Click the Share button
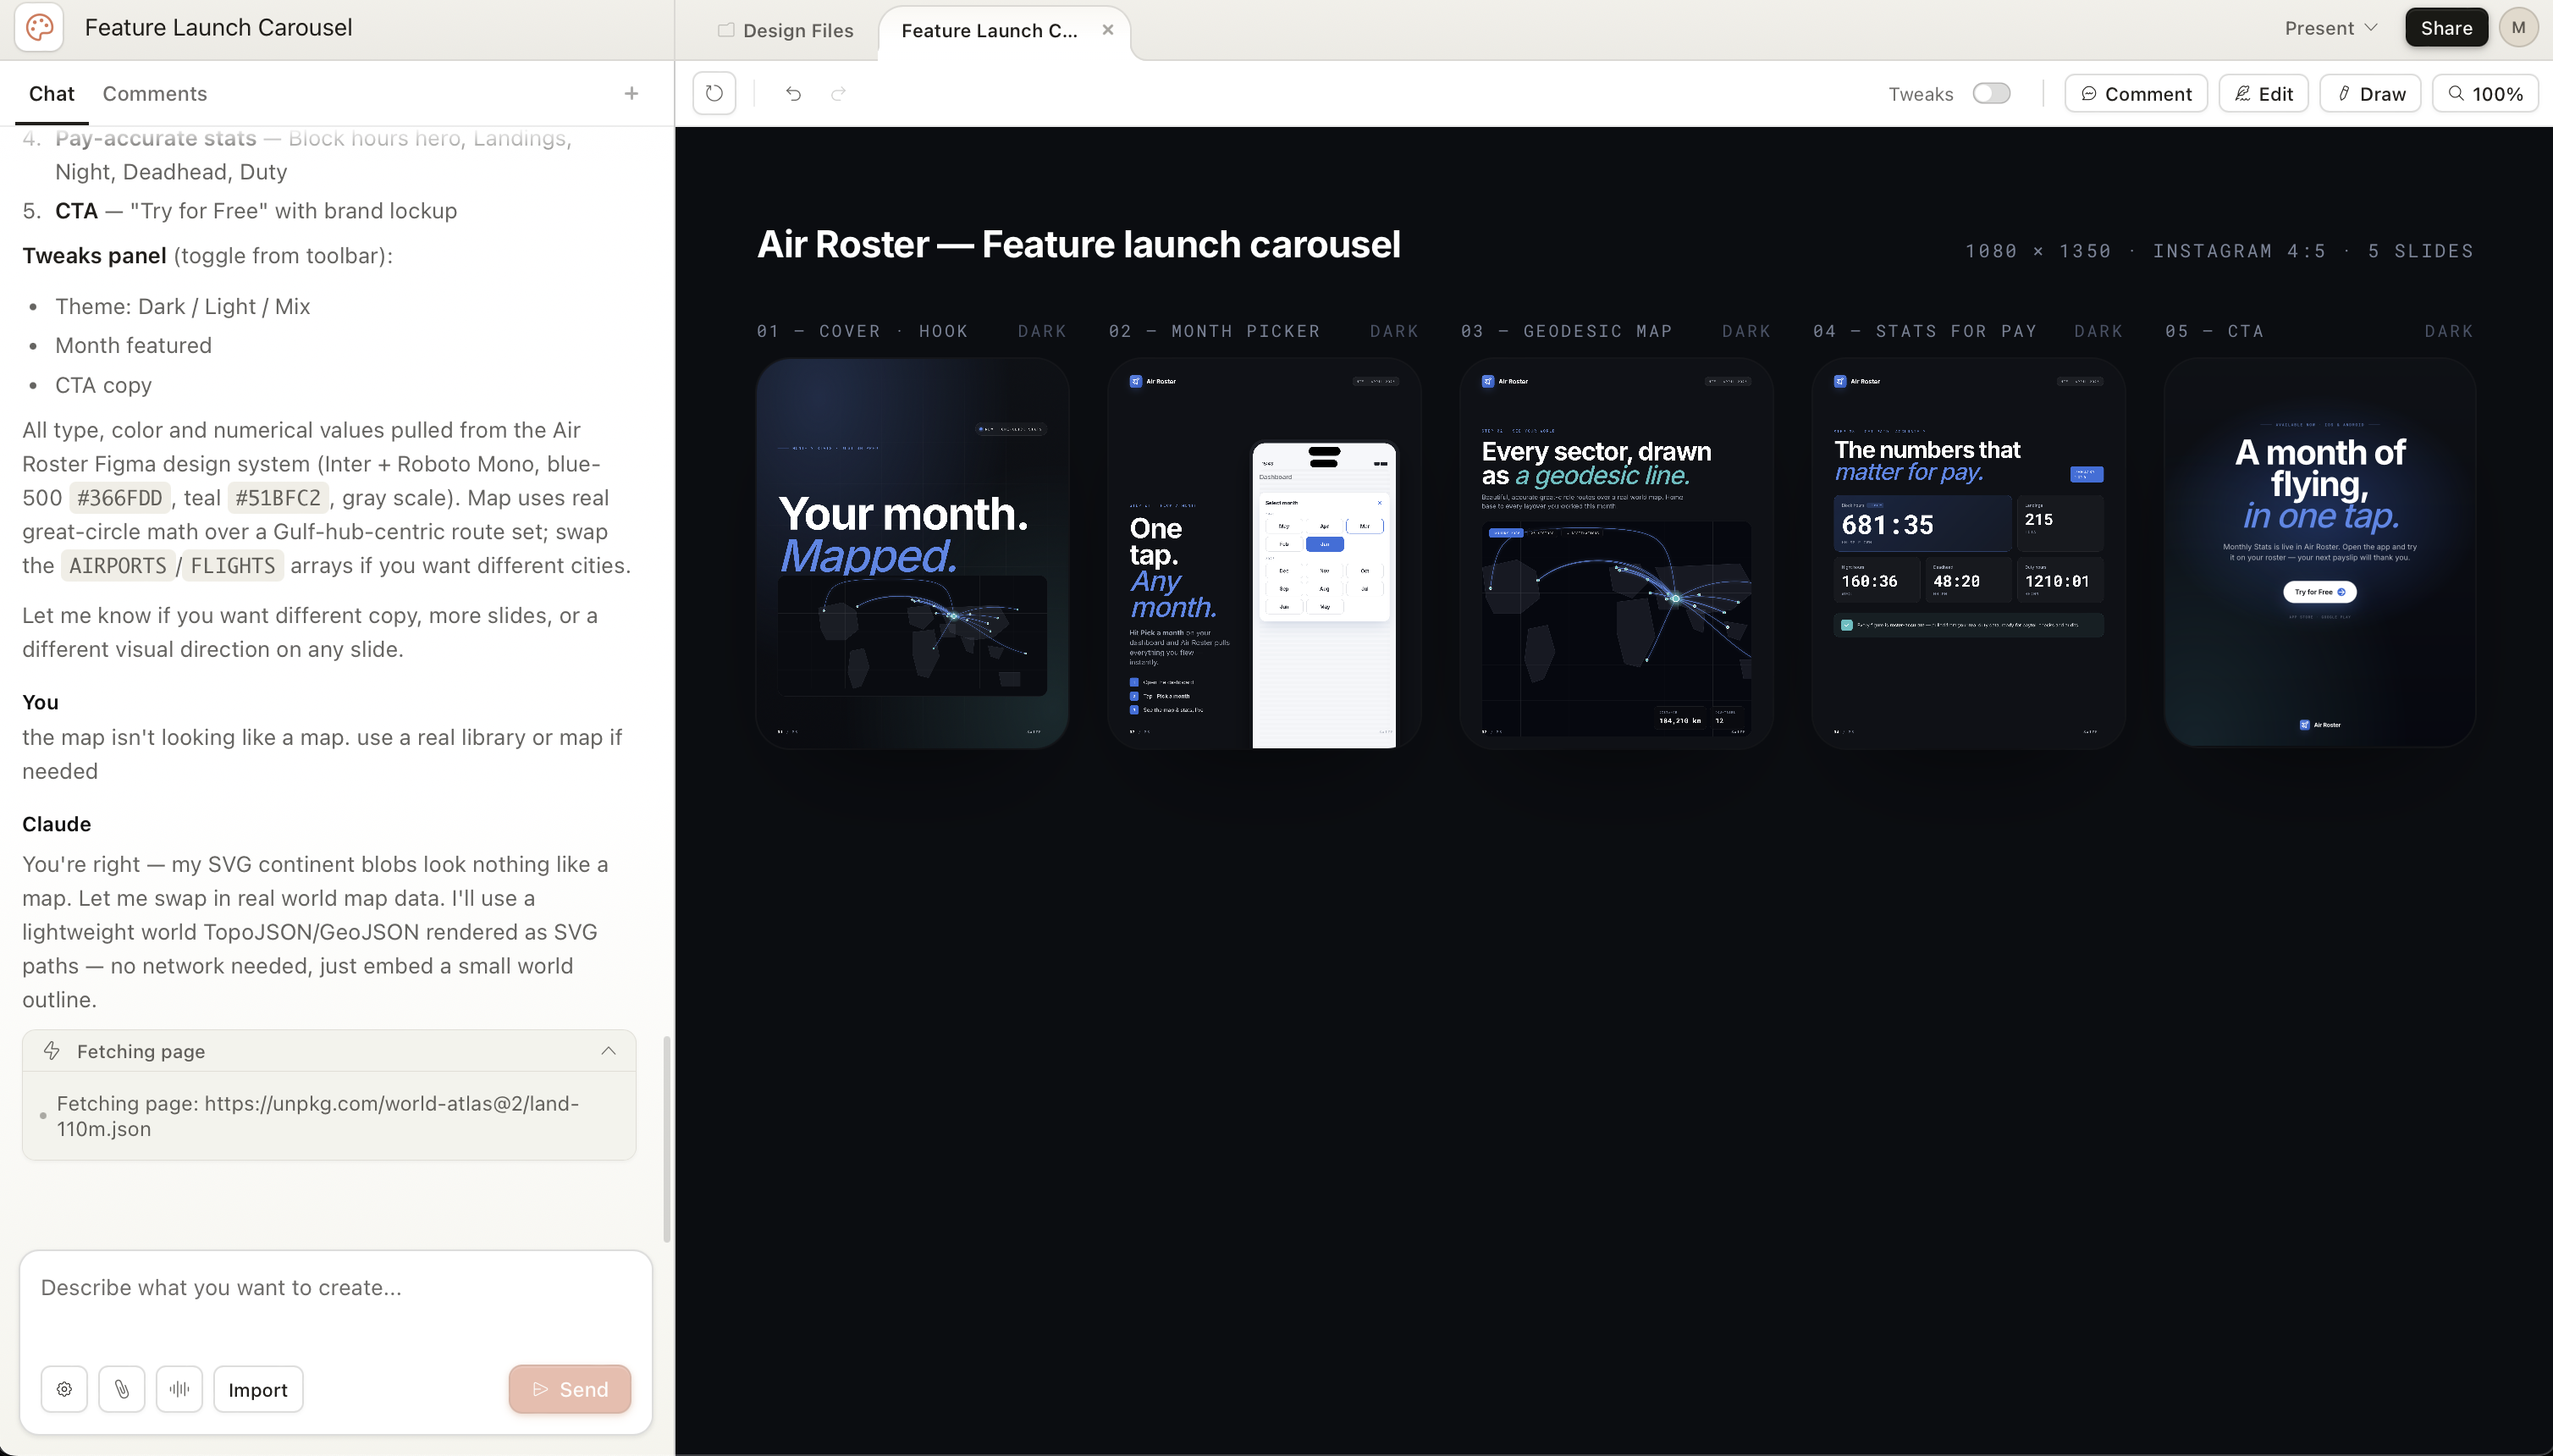This screenshot has width=2553, height=1456. 2446,27
